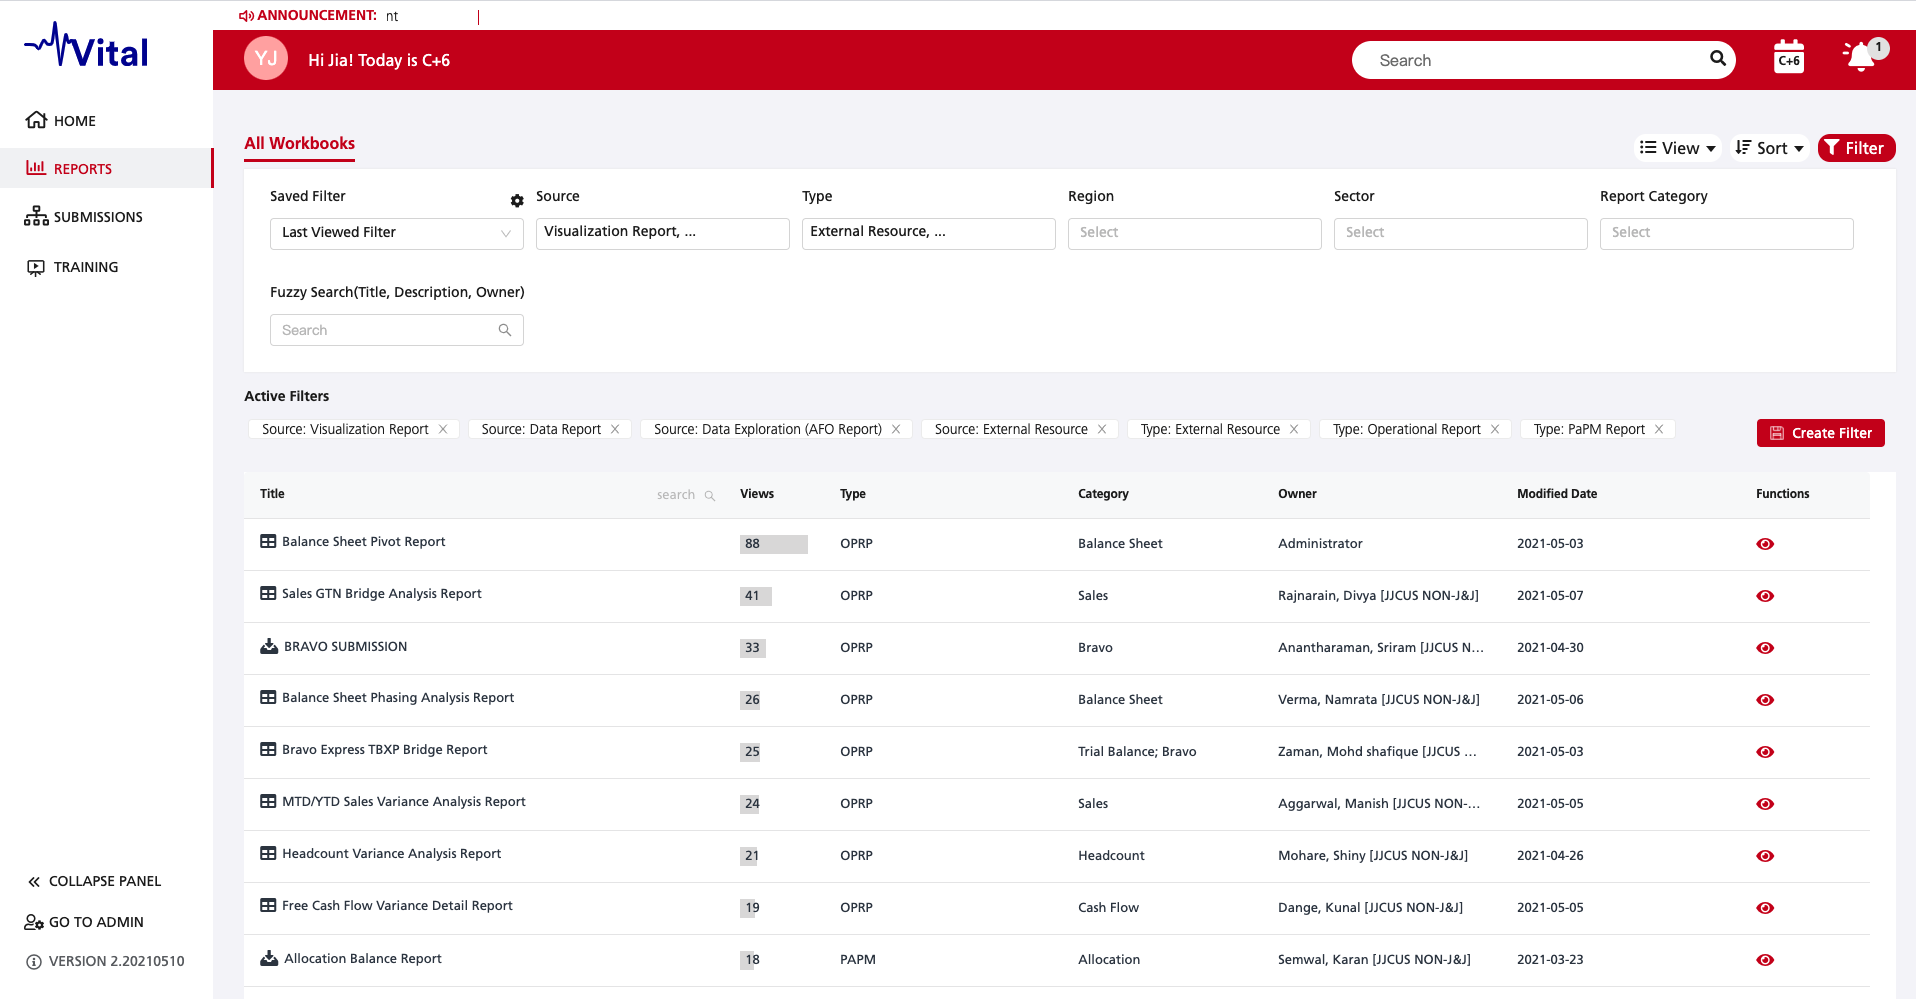Open REPORTS in sidebar
This screenshot has height=999, width=1916.
pyautogui.click(x=106, y=168)
